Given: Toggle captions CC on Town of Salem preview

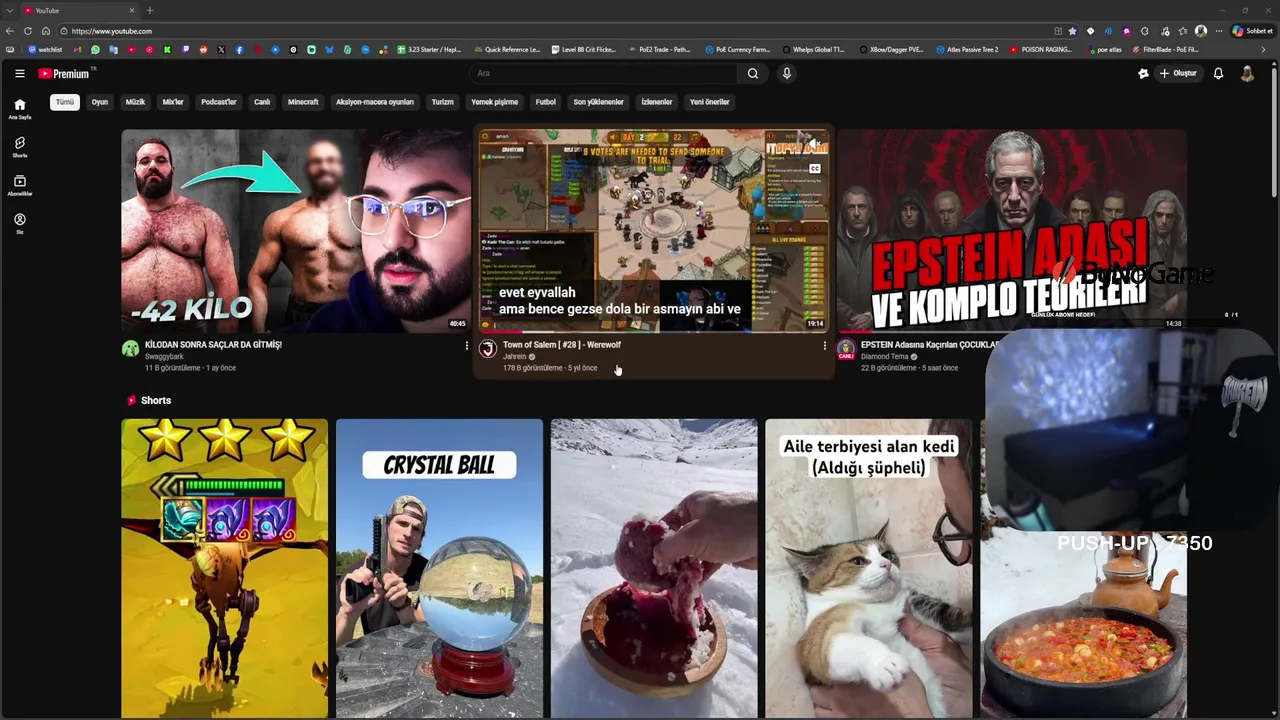Looking at the screenshot, I should point(815,169).
